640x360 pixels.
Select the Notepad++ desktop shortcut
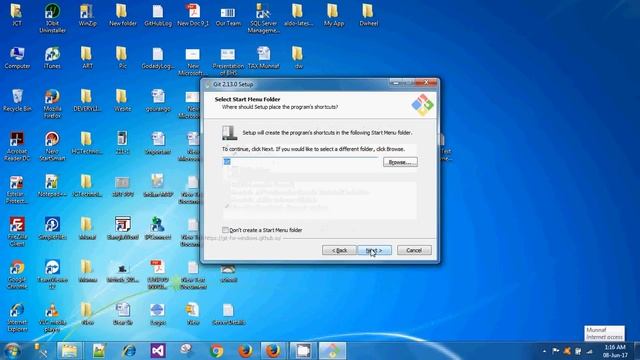(x=52, y=186)
